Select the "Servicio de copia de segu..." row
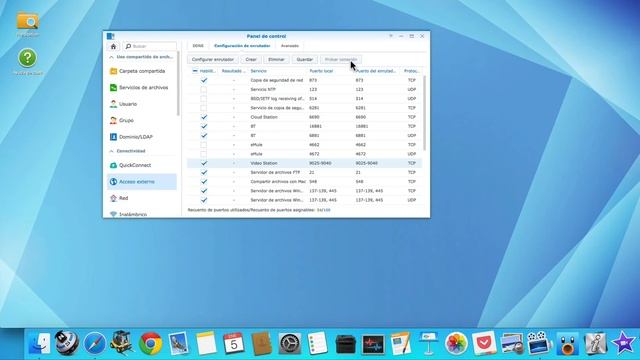Image resolution: width=640 pixels, height=360 pixels. click(x=304, y=108)
